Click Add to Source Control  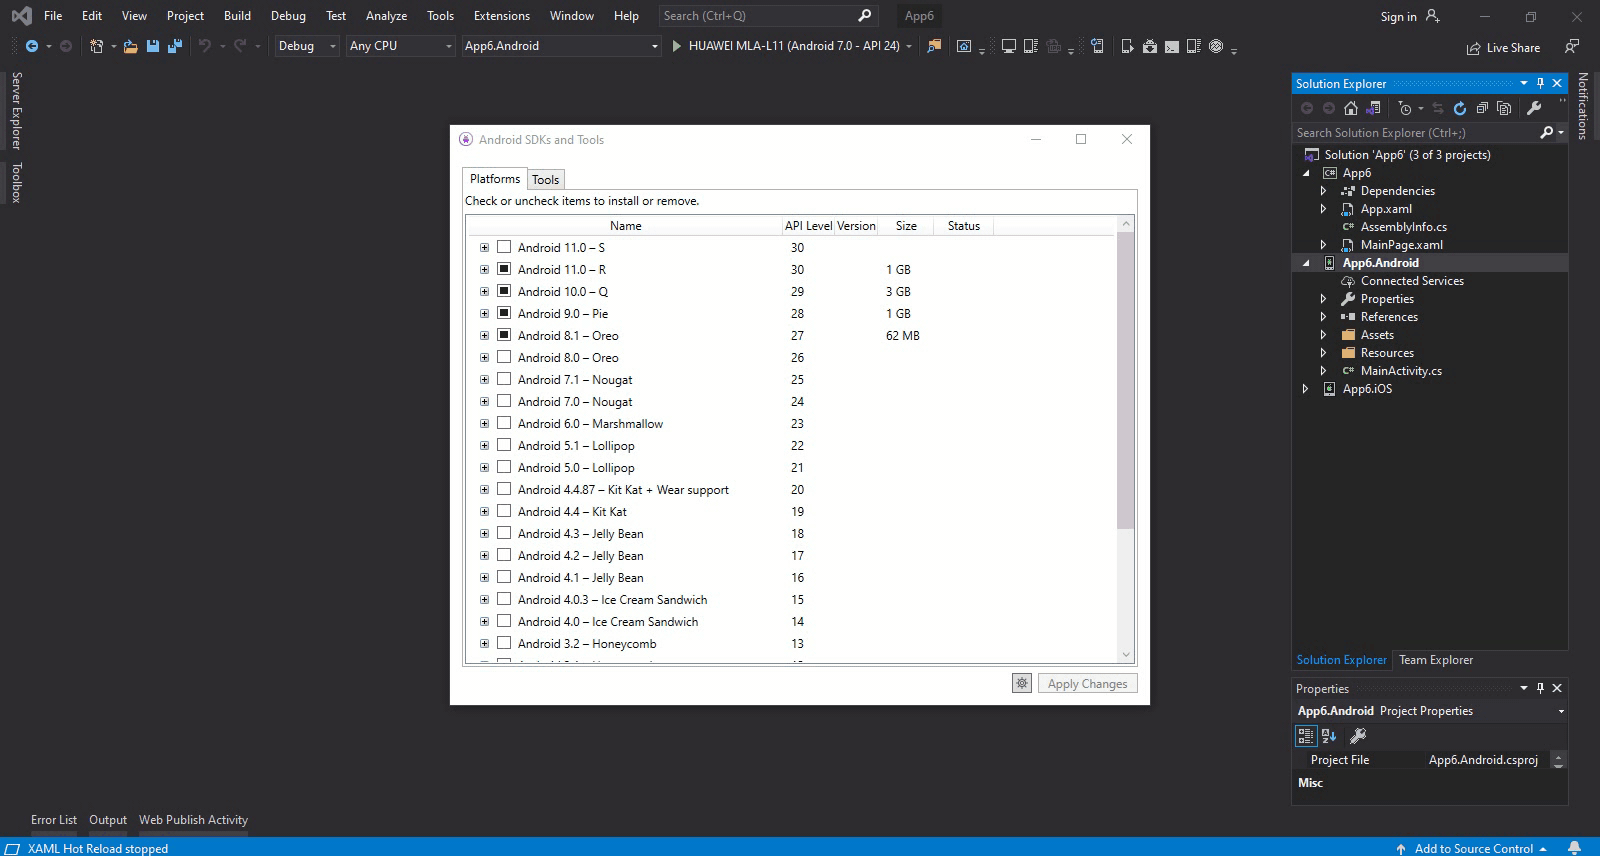(x=1473, y=848)
